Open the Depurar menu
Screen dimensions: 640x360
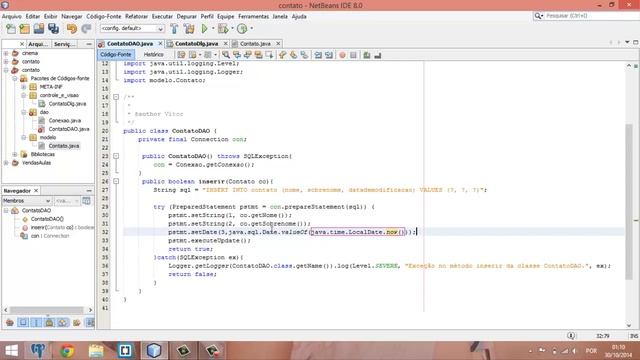click(x=187, y=16)
